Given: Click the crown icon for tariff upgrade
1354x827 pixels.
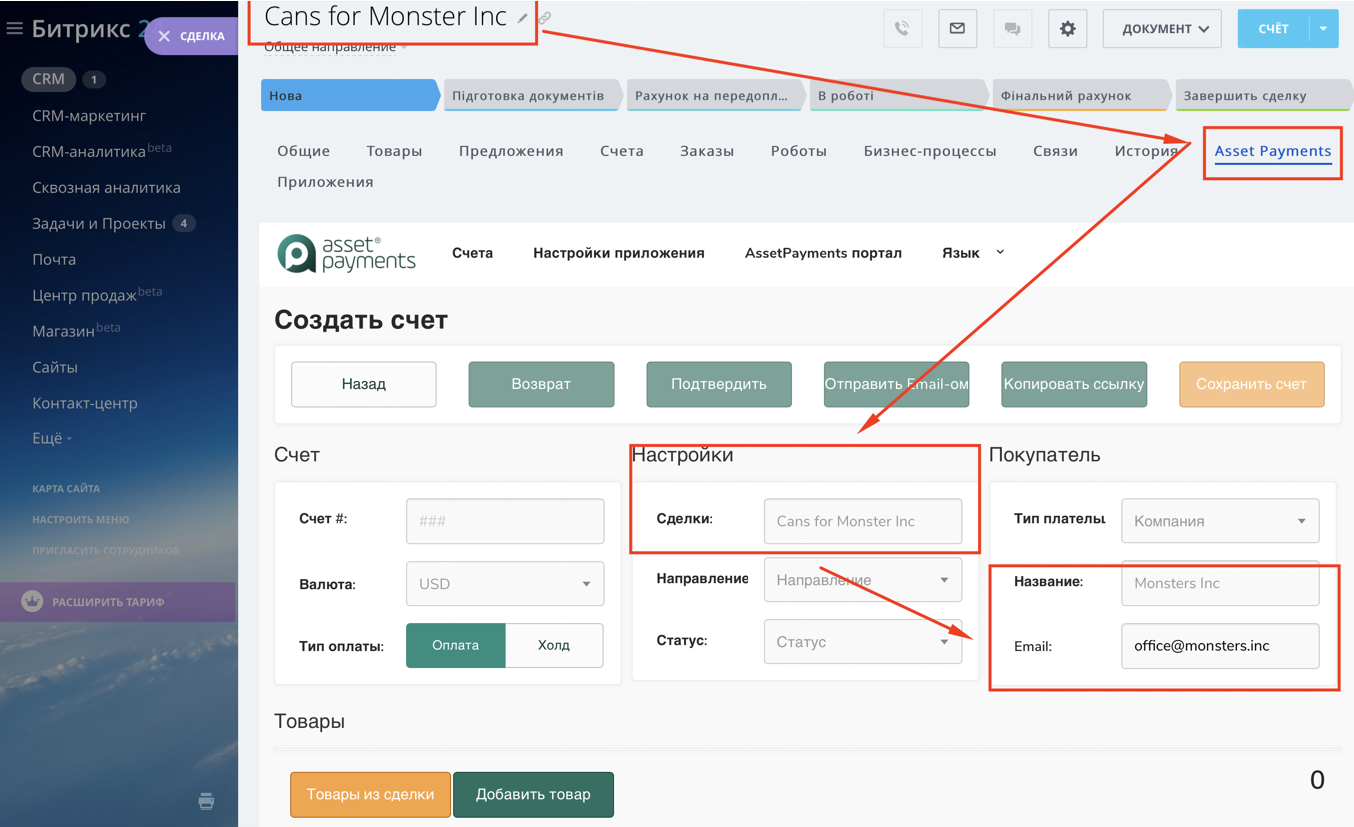Looking at the screenshot, I should 33,602.
